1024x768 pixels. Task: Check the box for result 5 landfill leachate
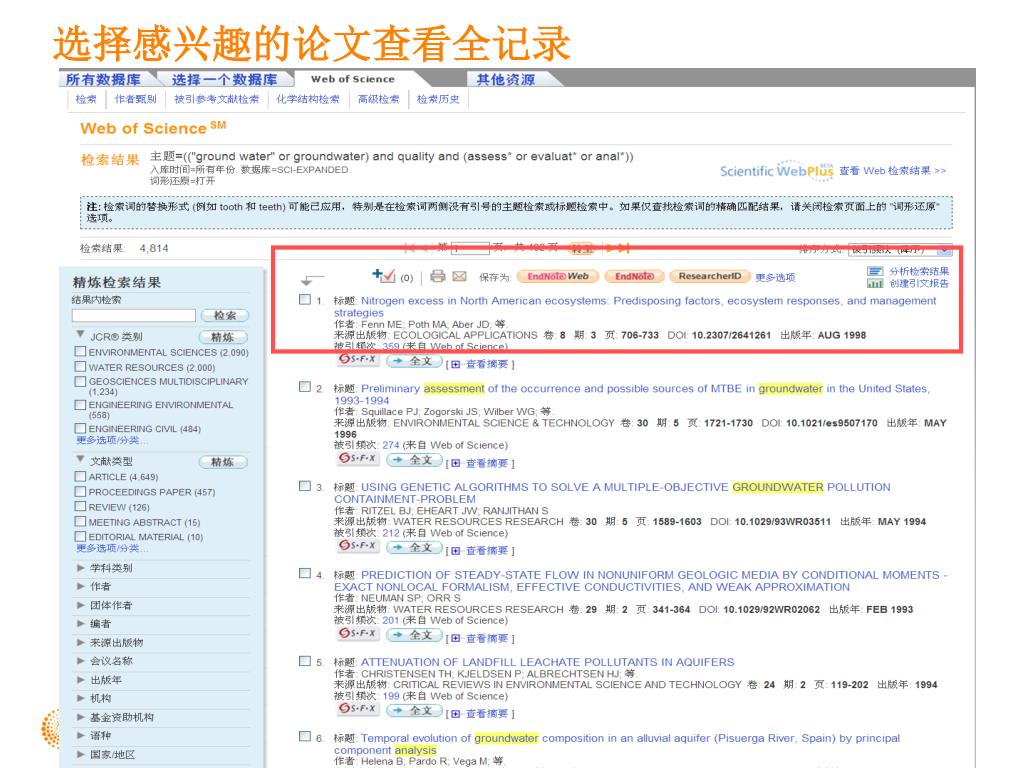point(304,661)
